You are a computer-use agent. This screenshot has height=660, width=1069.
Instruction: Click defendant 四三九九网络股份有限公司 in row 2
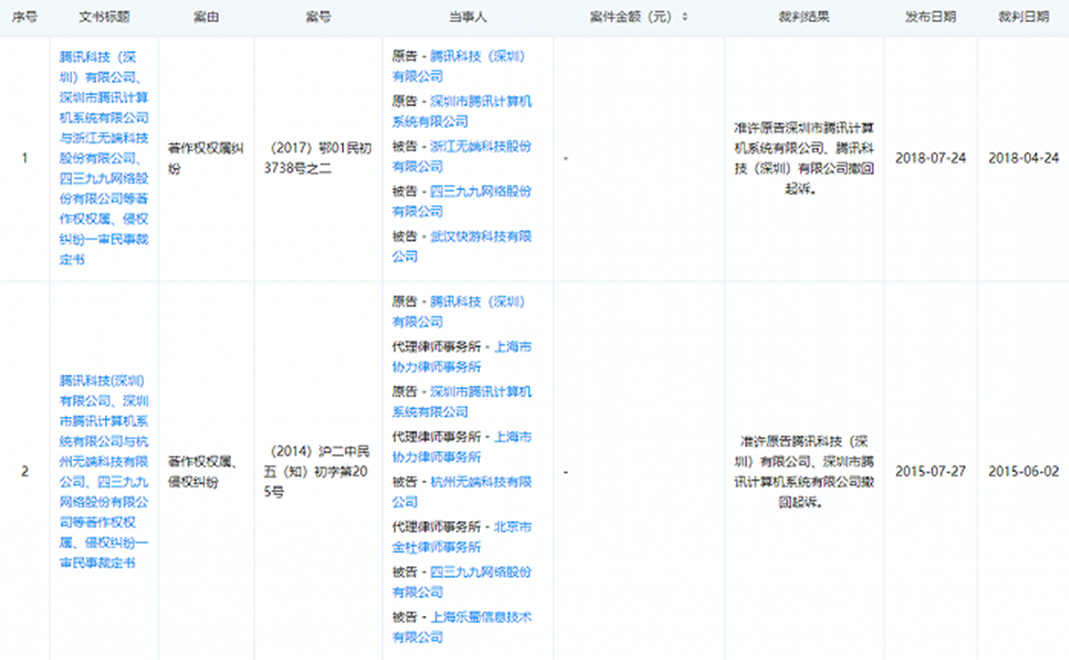[480, 572]
